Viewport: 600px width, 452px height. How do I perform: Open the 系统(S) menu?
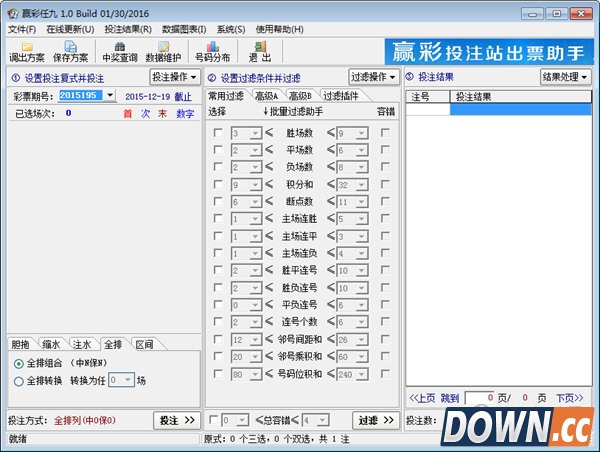[x=231, y=29]
